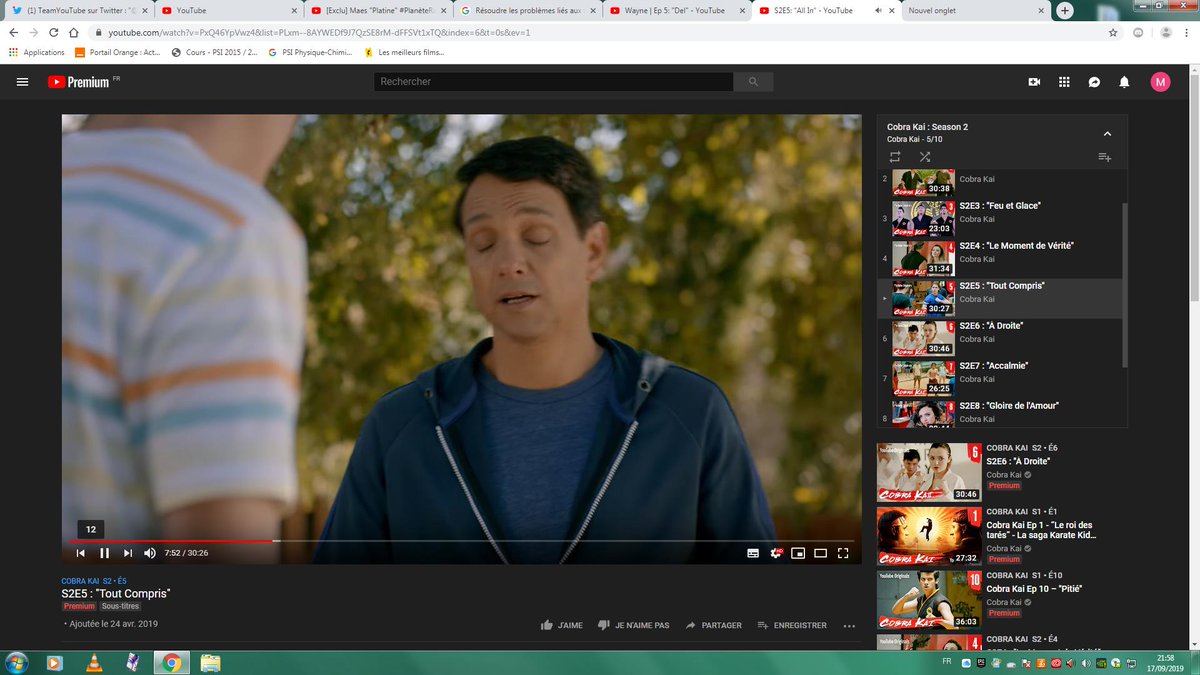Viewport: 1200px width, 675px height.
Task: Click the Premium badge under the title
Action: (x=79, y=606)
